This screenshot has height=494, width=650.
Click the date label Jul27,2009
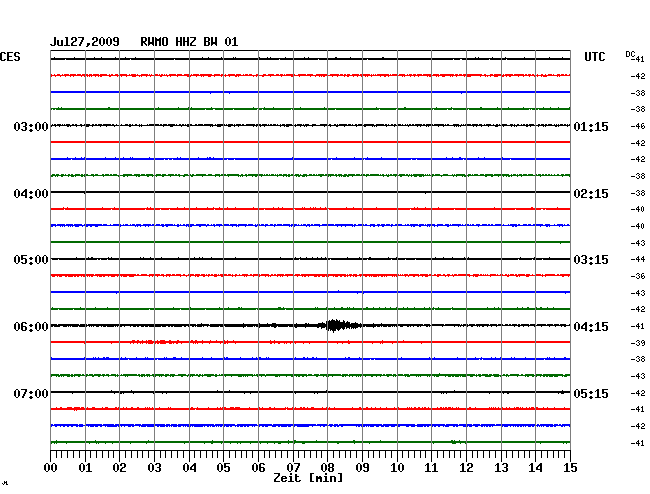(x=85, y=42)
